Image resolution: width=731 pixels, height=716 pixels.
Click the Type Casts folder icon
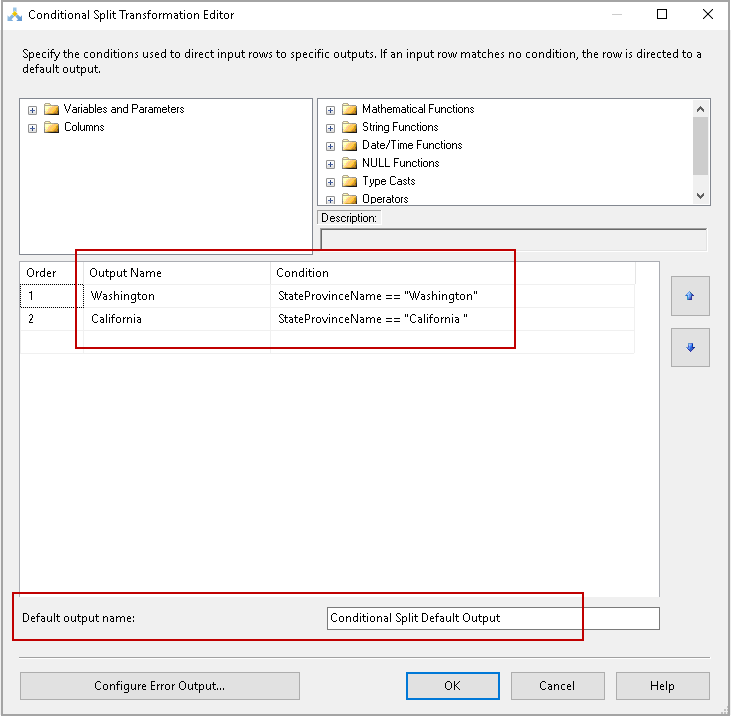[x=349, y=181]
